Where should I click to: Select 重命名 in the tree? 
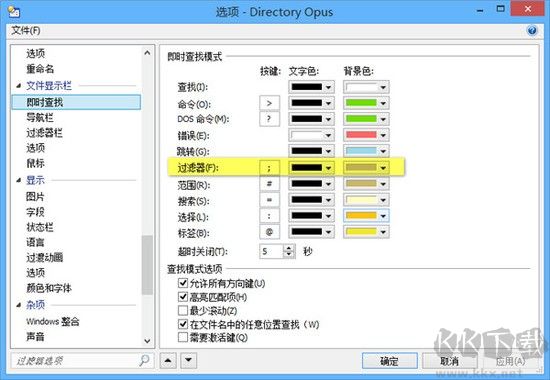pos(40,69)
